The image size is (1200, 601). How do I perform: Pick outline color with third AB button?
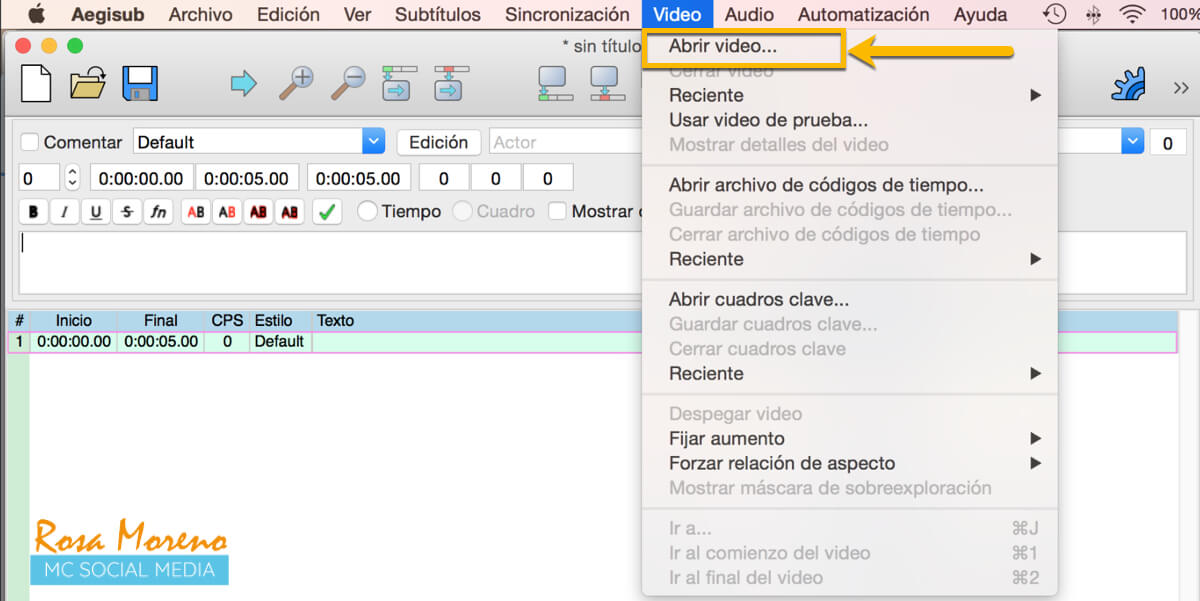point(258,212)
